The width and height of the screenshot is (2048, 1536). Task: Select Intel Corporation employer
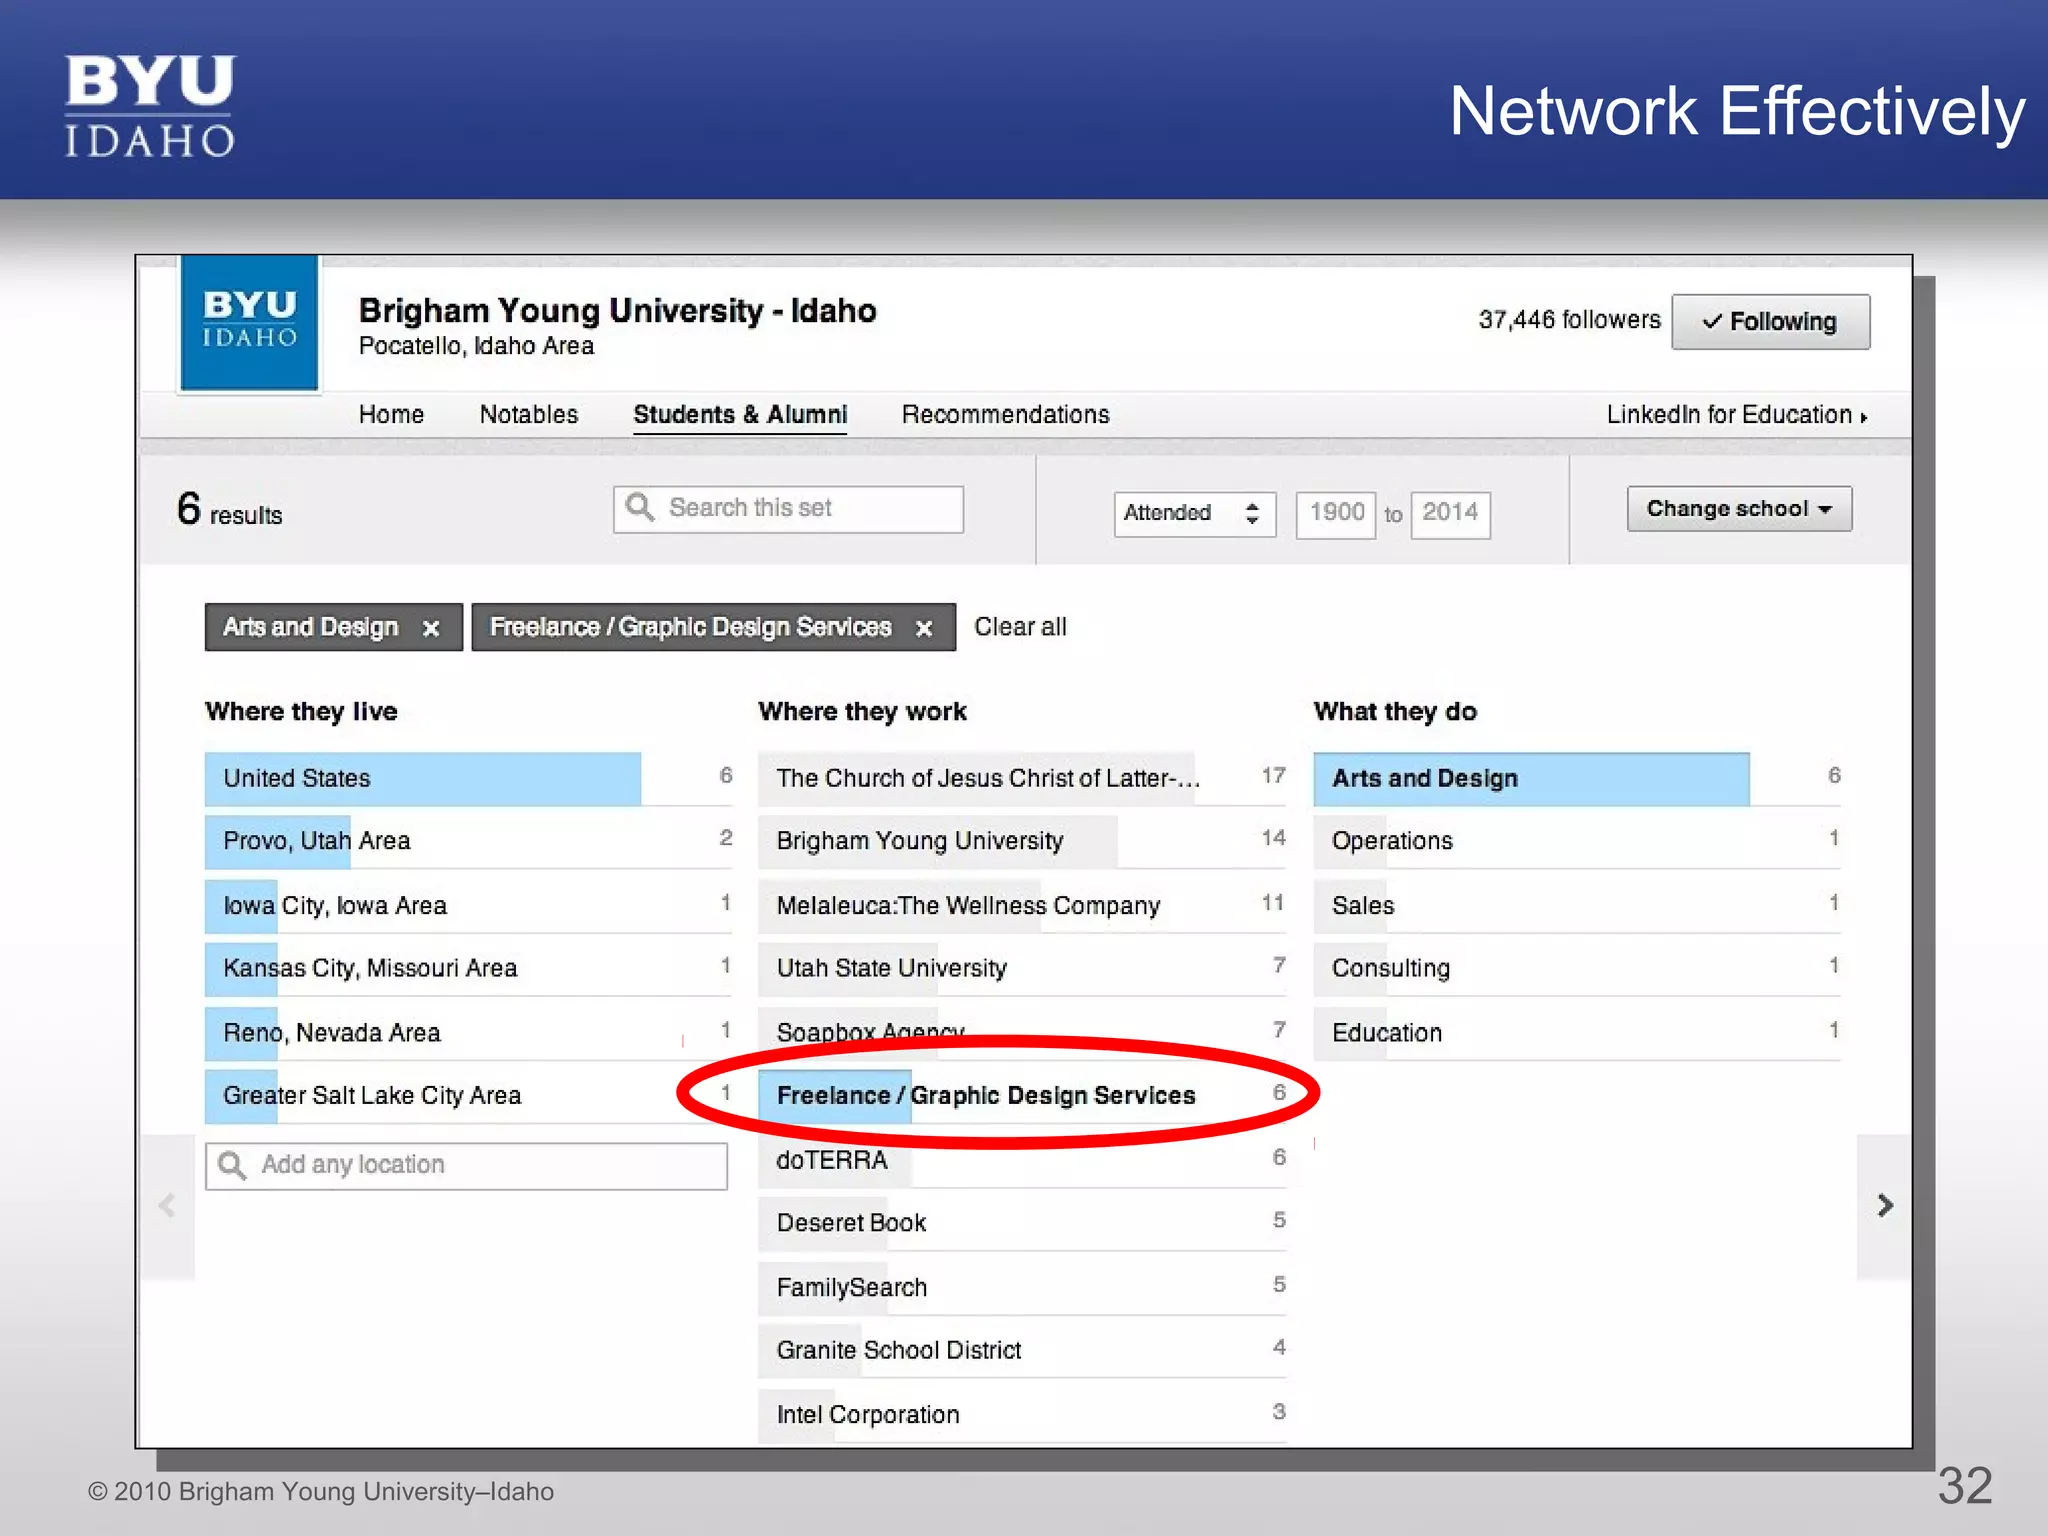(x=1022, y=1414)
